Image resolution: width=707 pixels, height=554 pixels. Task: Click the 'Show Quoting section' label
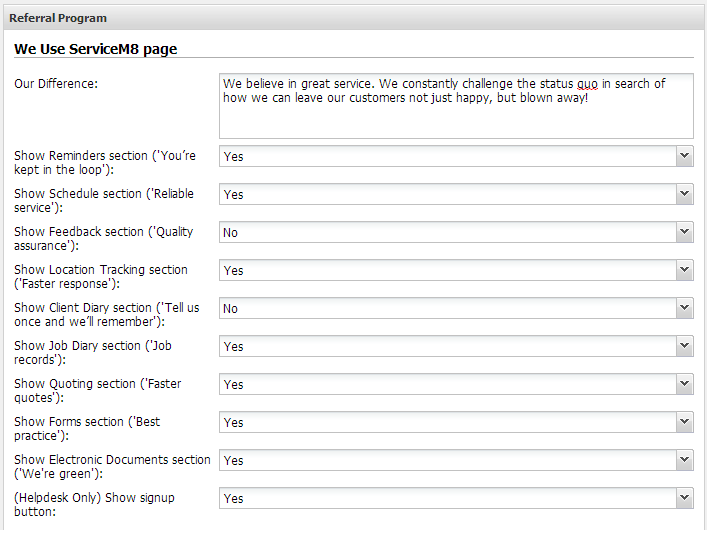pyautogui.click(x=98, y=390)
